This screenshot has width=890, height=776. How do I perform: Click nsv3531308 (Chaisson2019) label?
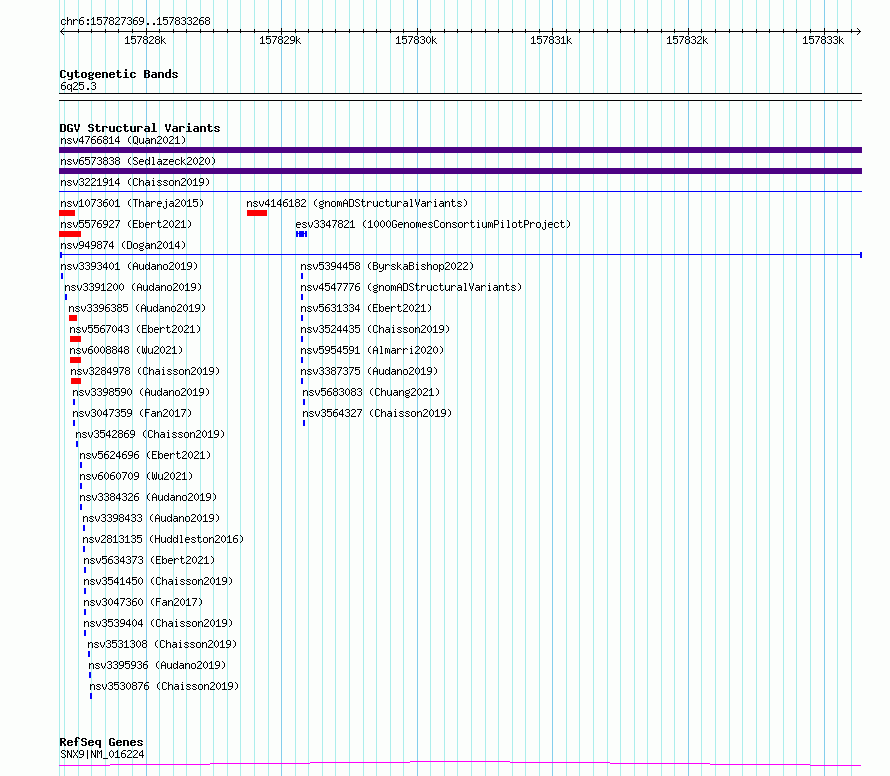(x=162, y=644)
